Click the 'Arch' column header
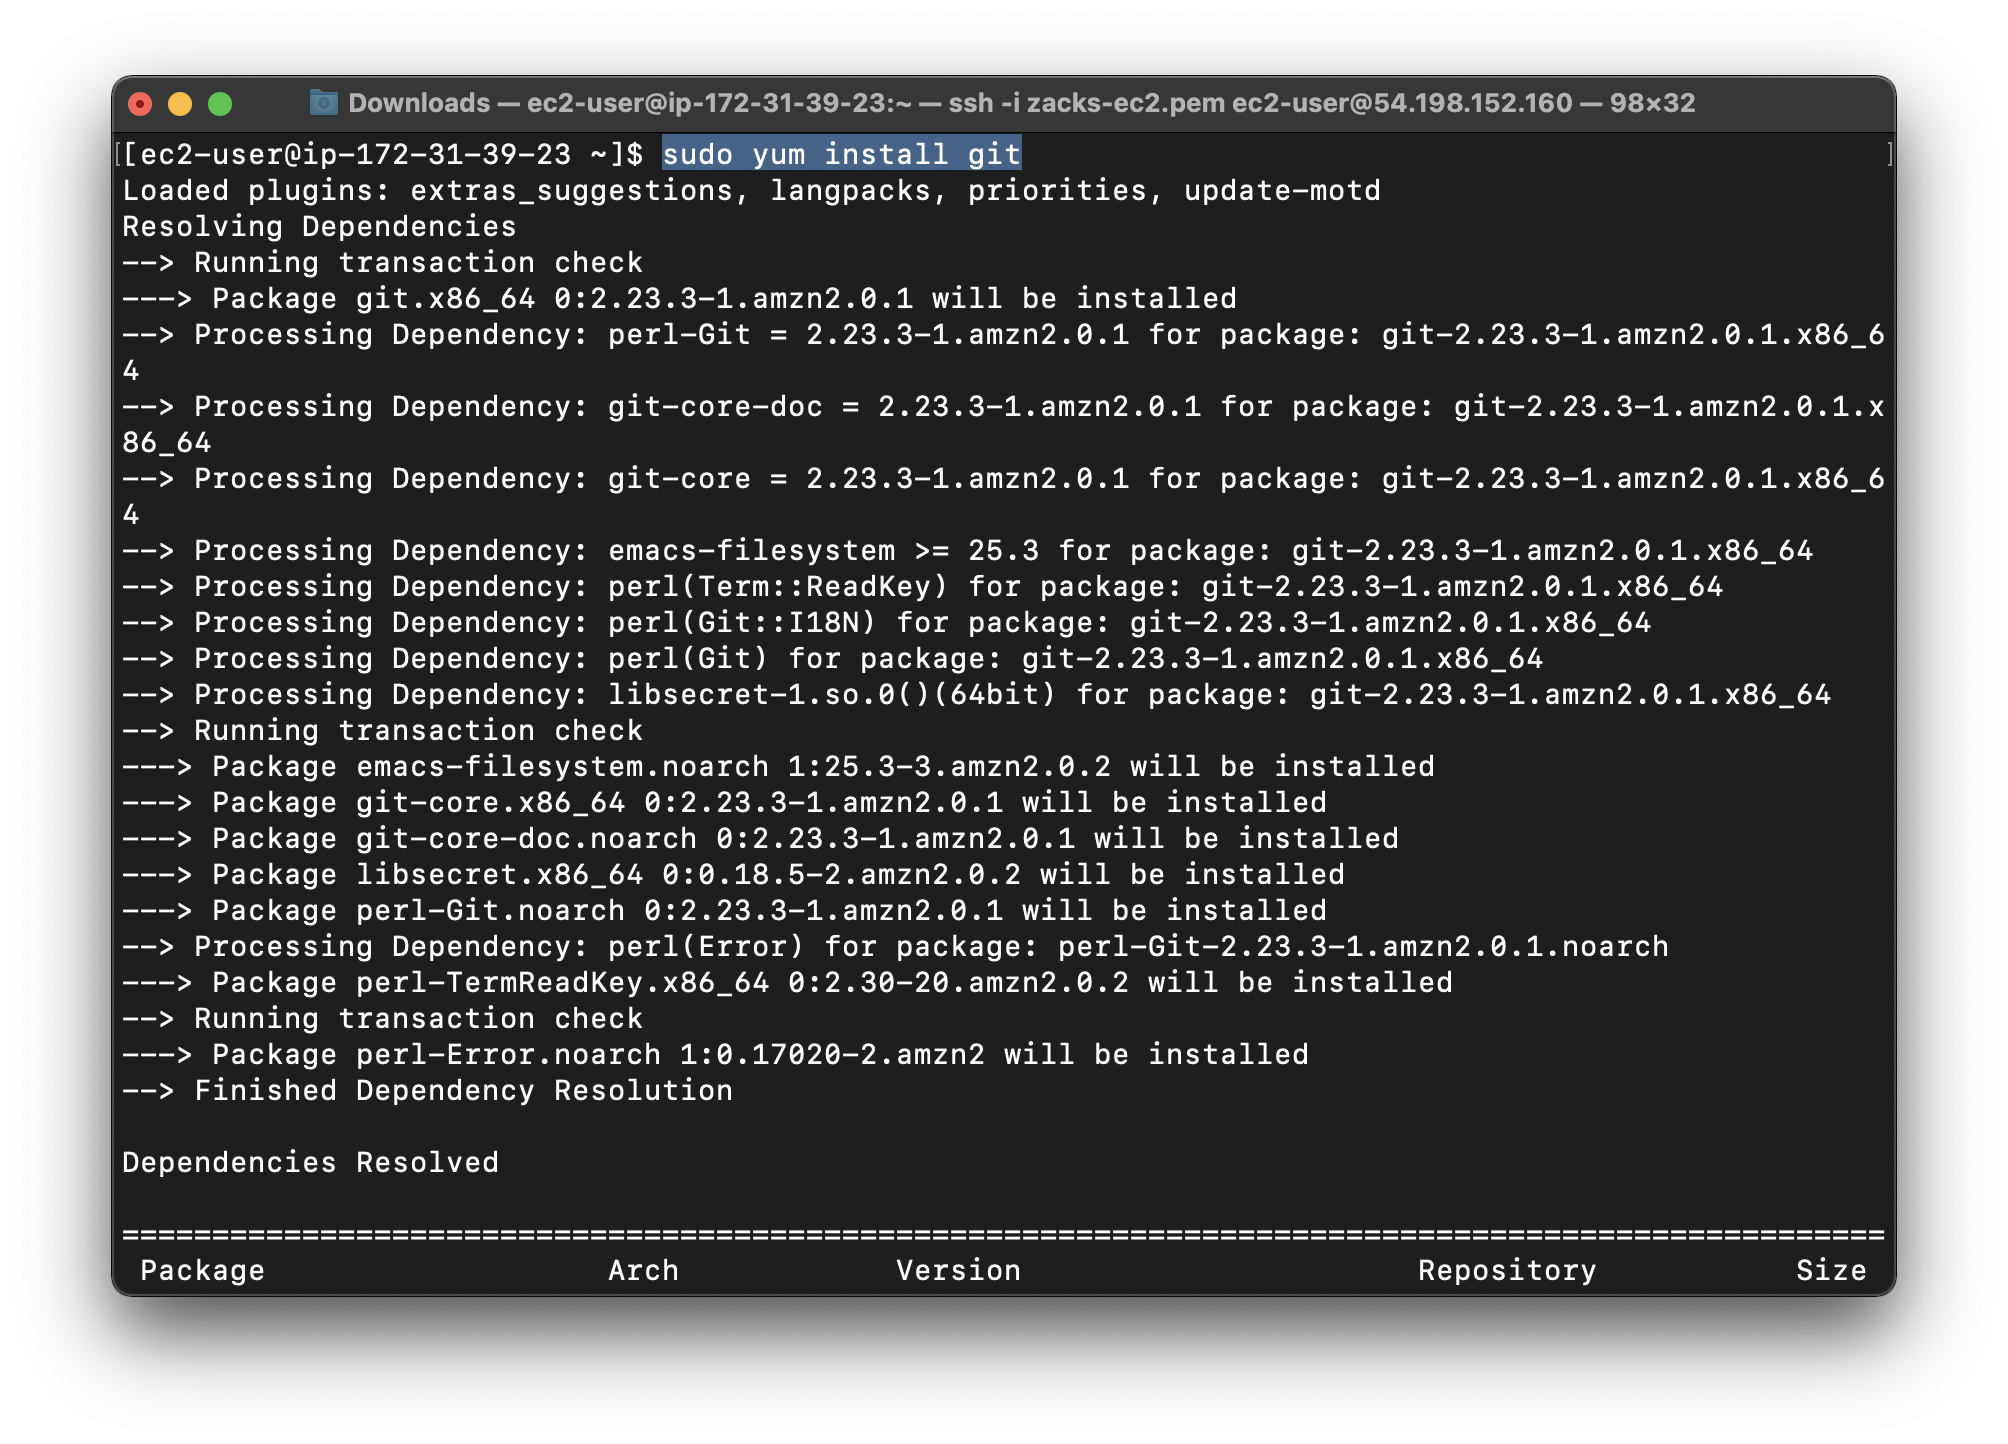2008x1444 pixels. pos(643,1270)
